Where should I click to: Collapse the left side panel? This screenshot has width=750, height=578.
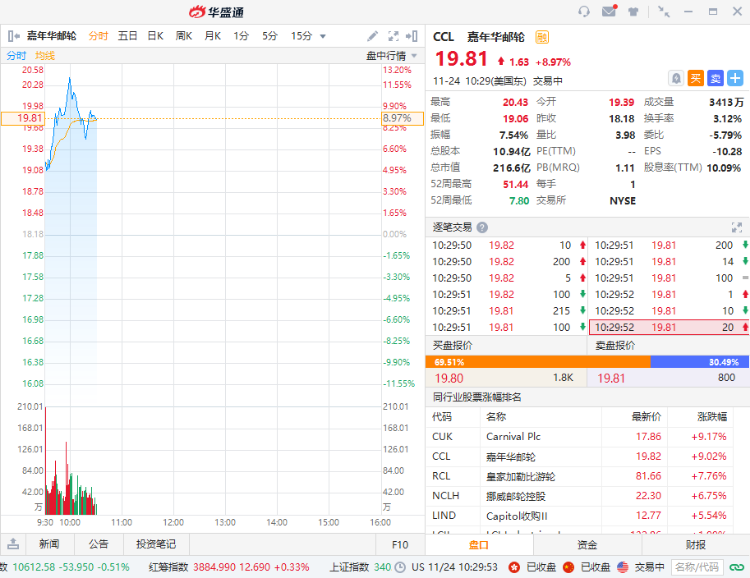coord(14,36)
